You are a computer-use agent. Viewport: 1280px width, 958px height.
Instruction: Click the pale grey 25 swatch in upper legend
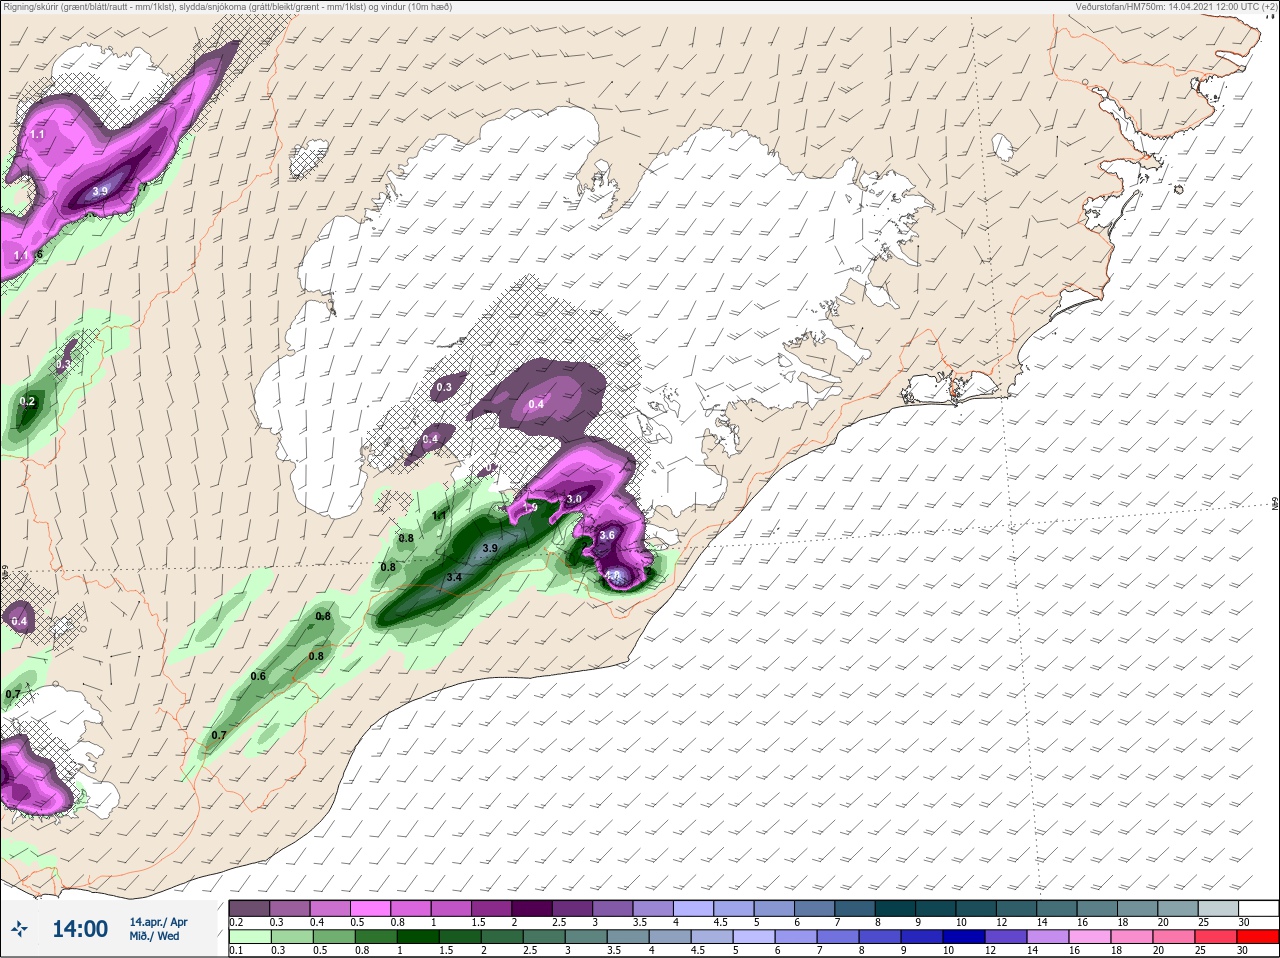coord(1219,908)
